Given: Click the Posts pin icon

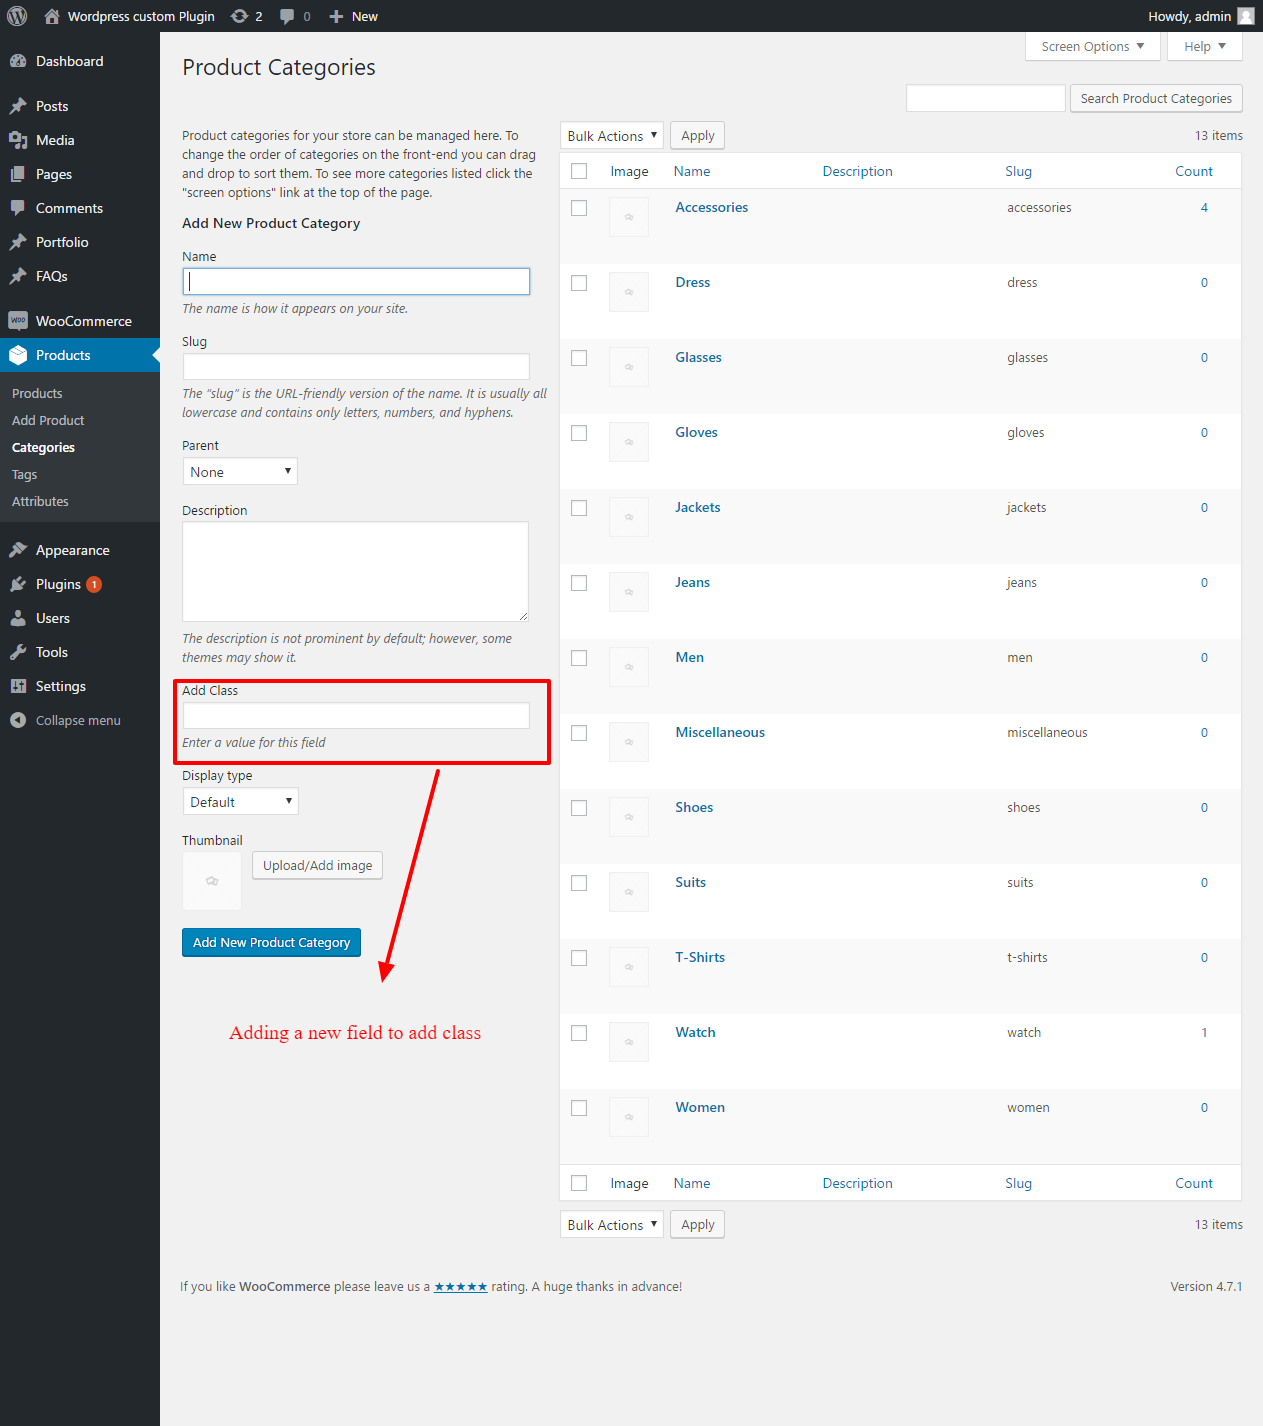Looking at the screenshot, I should [x=18, y=106].
